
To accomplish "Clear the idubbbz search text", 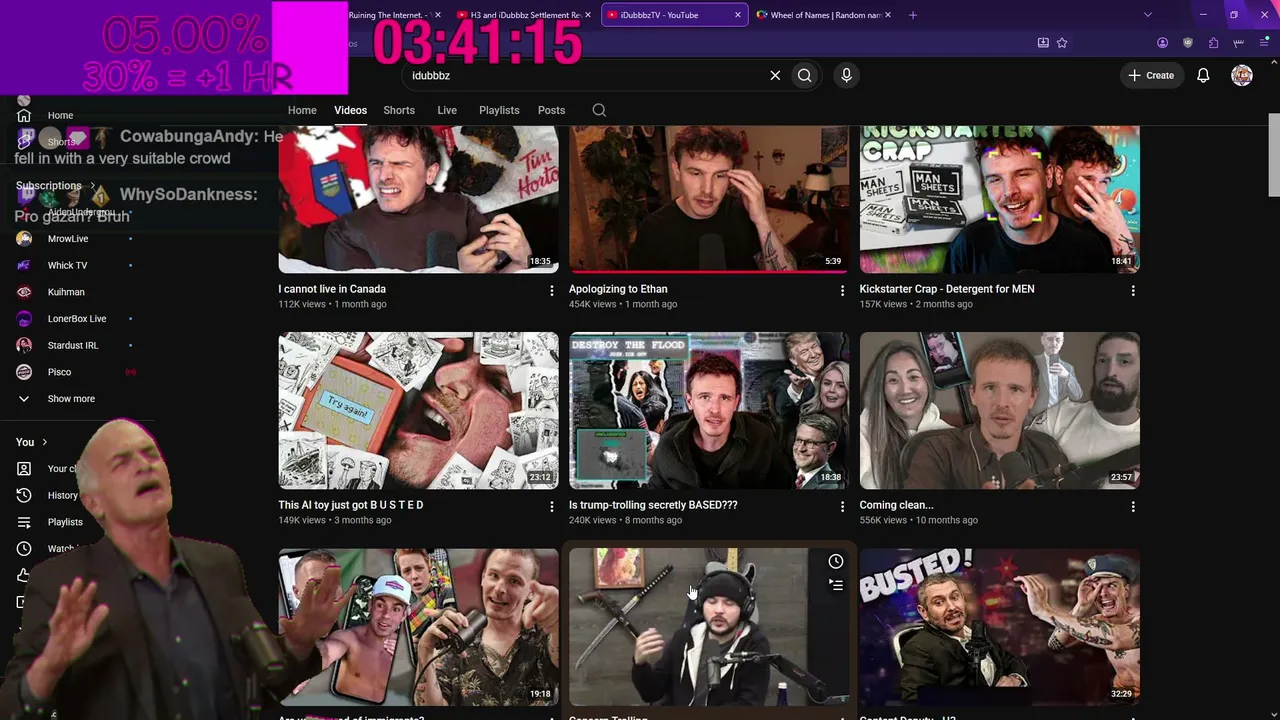I will pos(775,75).
